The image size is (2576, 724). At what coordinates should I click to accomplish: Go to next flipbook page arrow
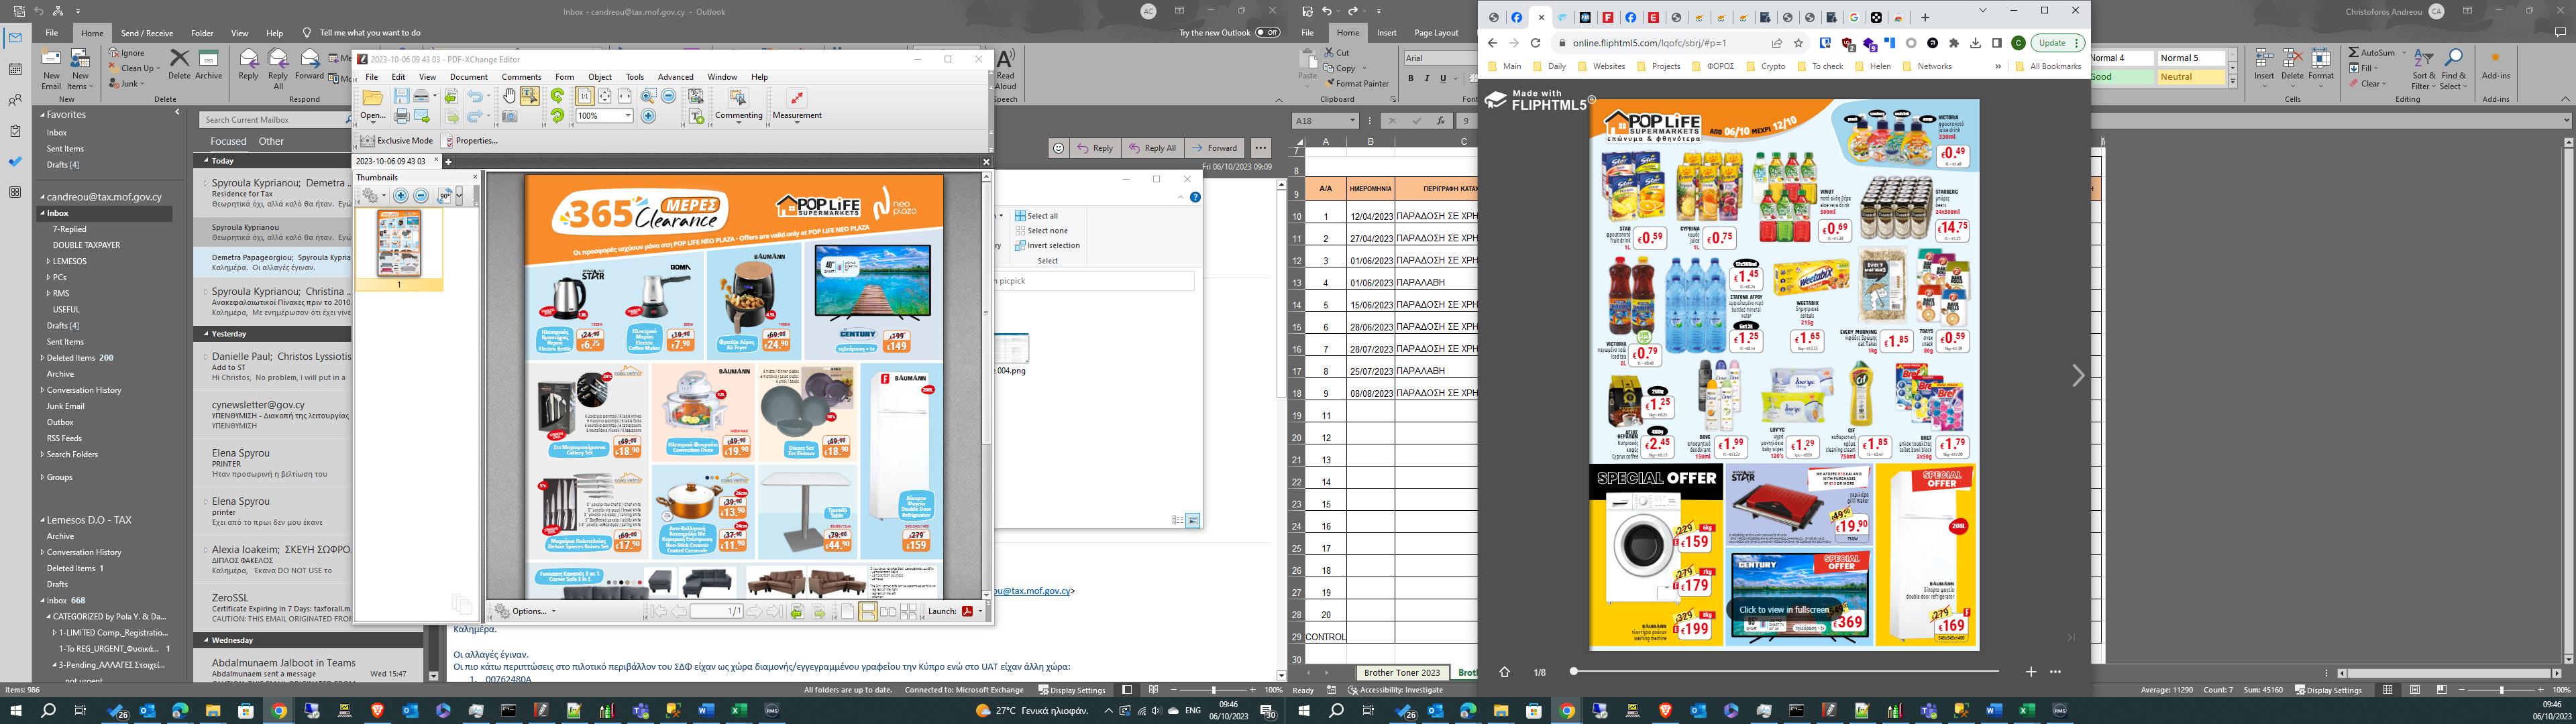[2077, 376]
